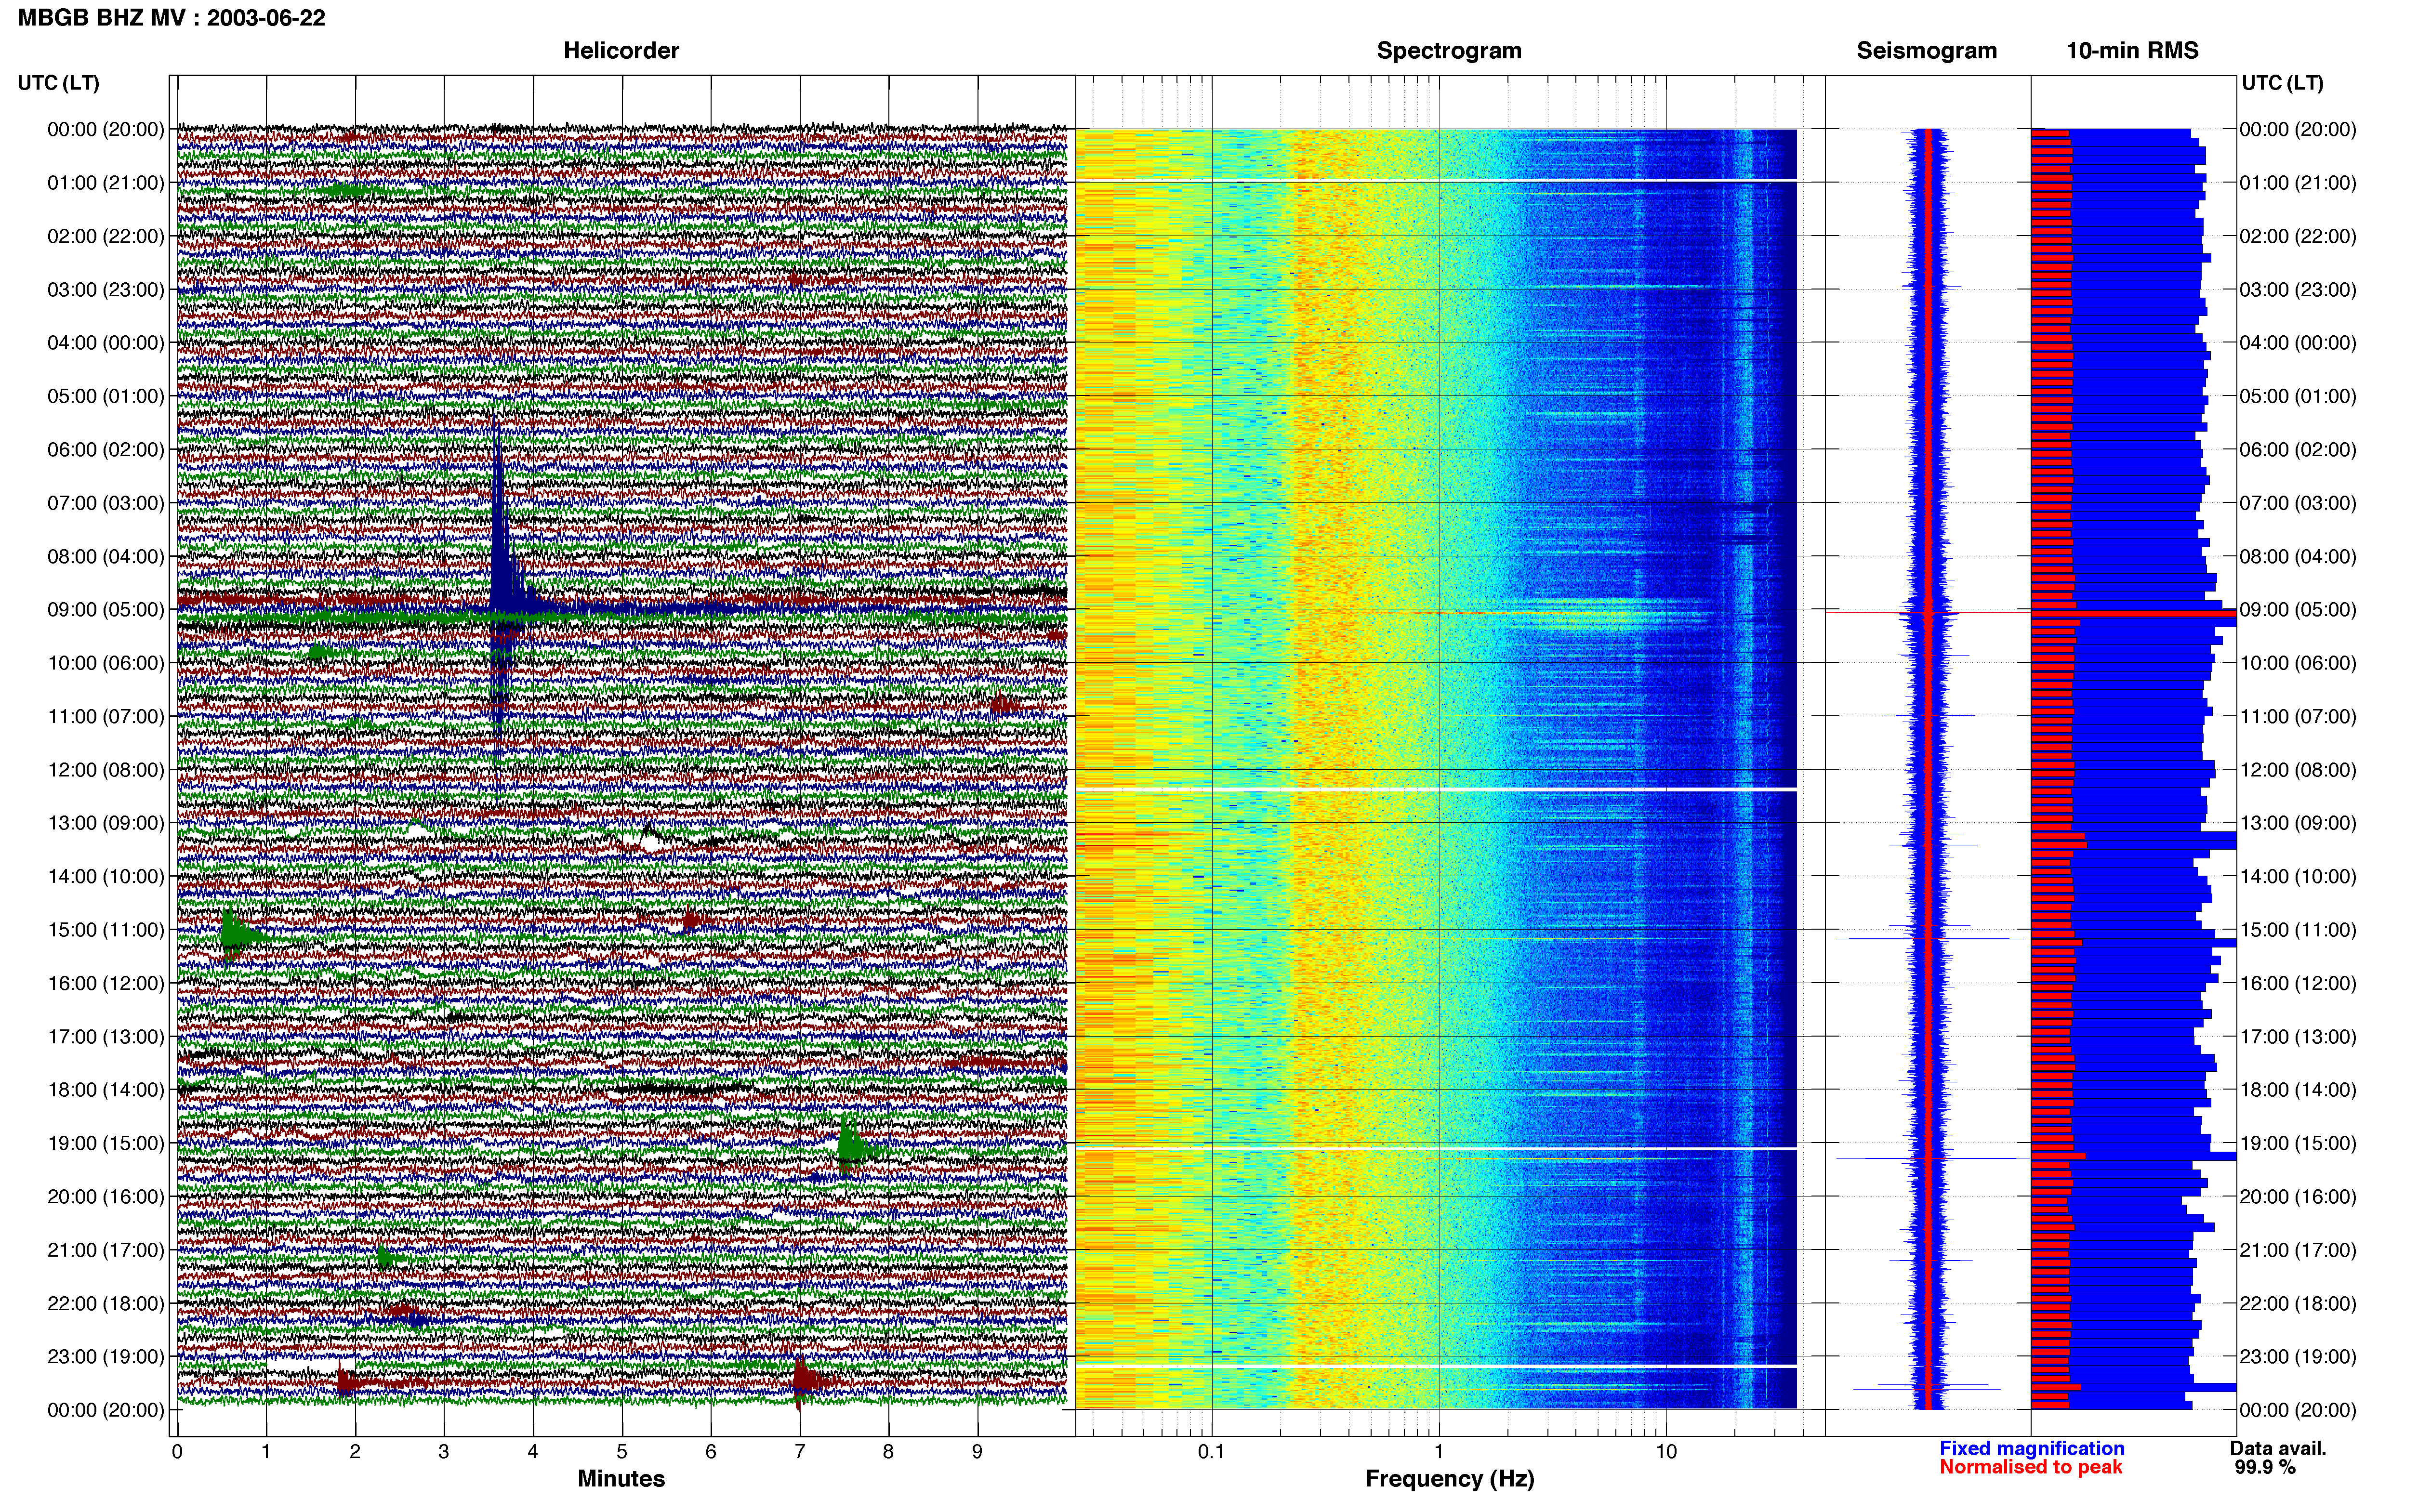The width and height of the screenshot is (2418, 1512).
Task: Click the minute 5 tick label
Action: pos(622,1451)
